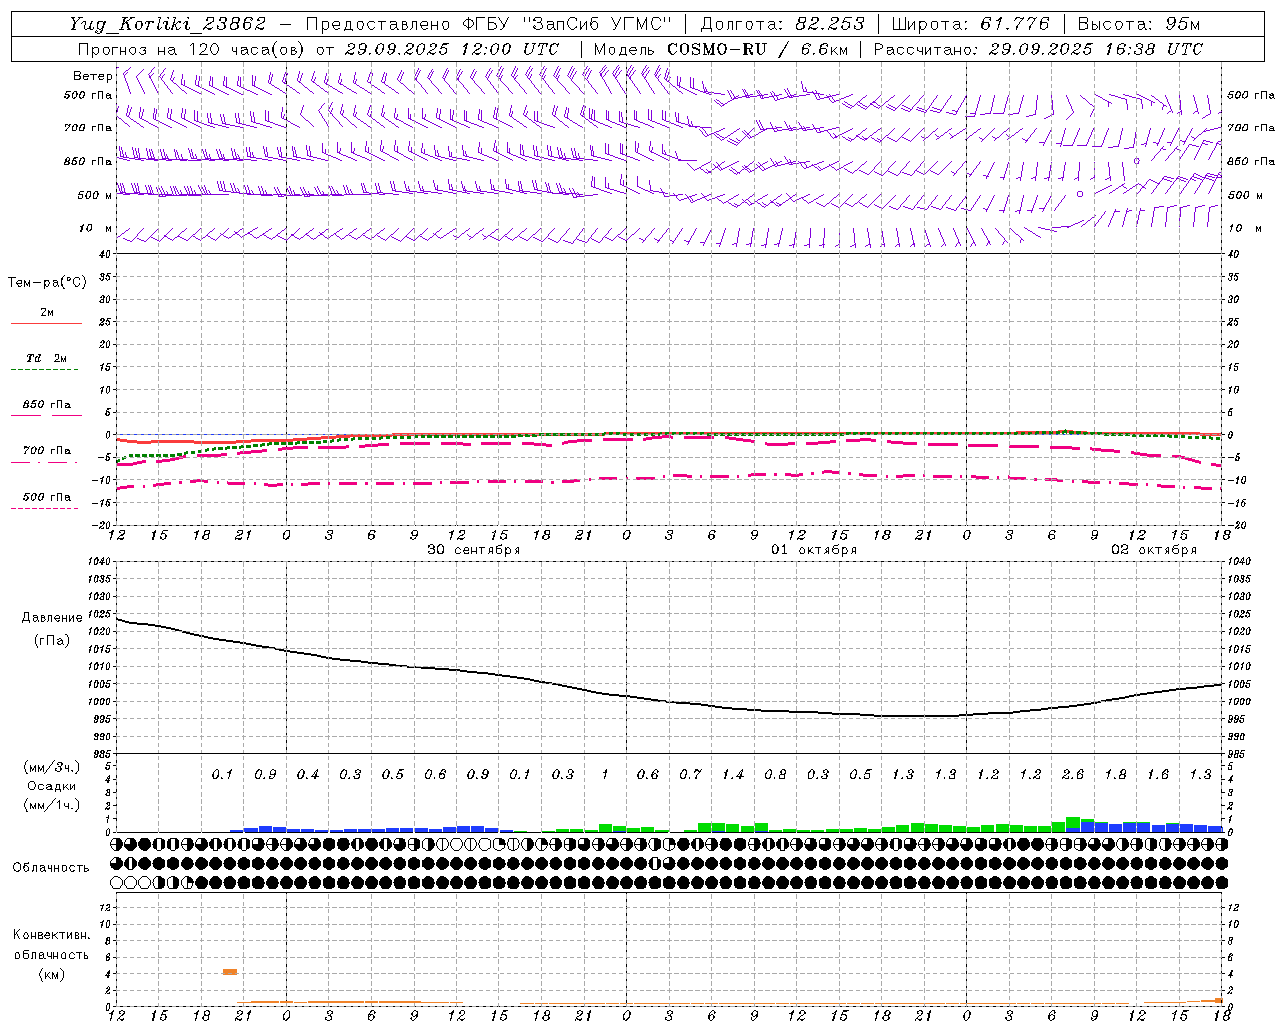Click the Осадки precipitation label
Viewport: 1280px width, 1024px height.
click(52, 786)
